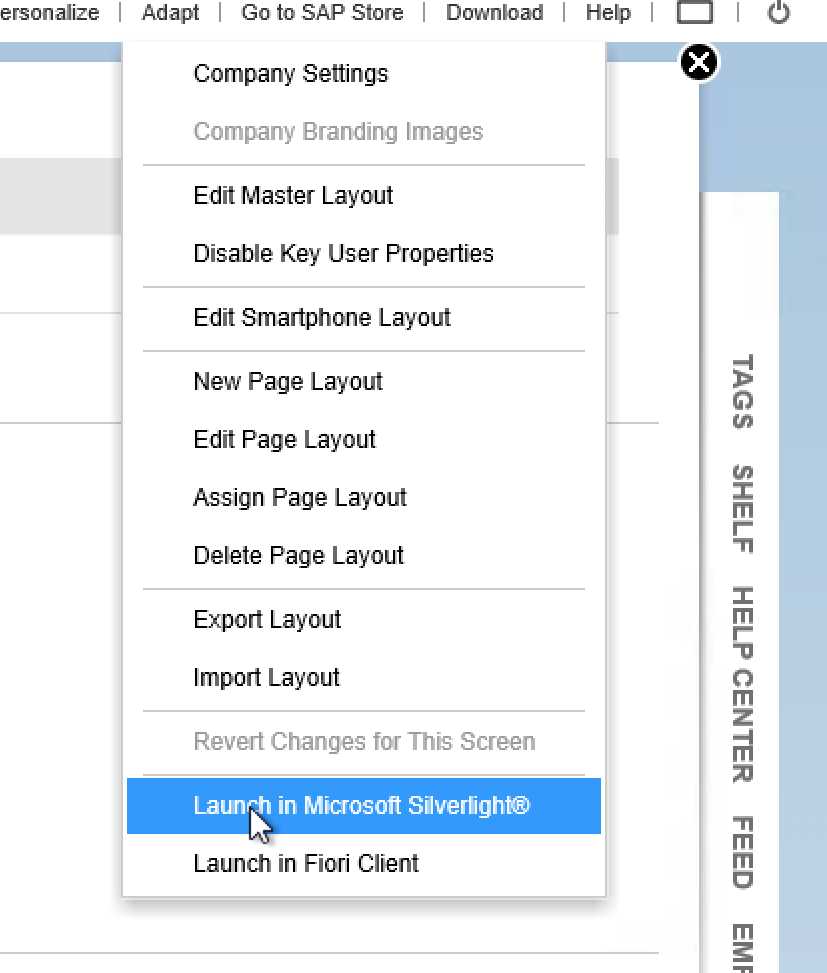Viewport: 827px width, 973px height.
Task: Open the Adapt menu
Action: pyautogui.click(x=170, y=13)
